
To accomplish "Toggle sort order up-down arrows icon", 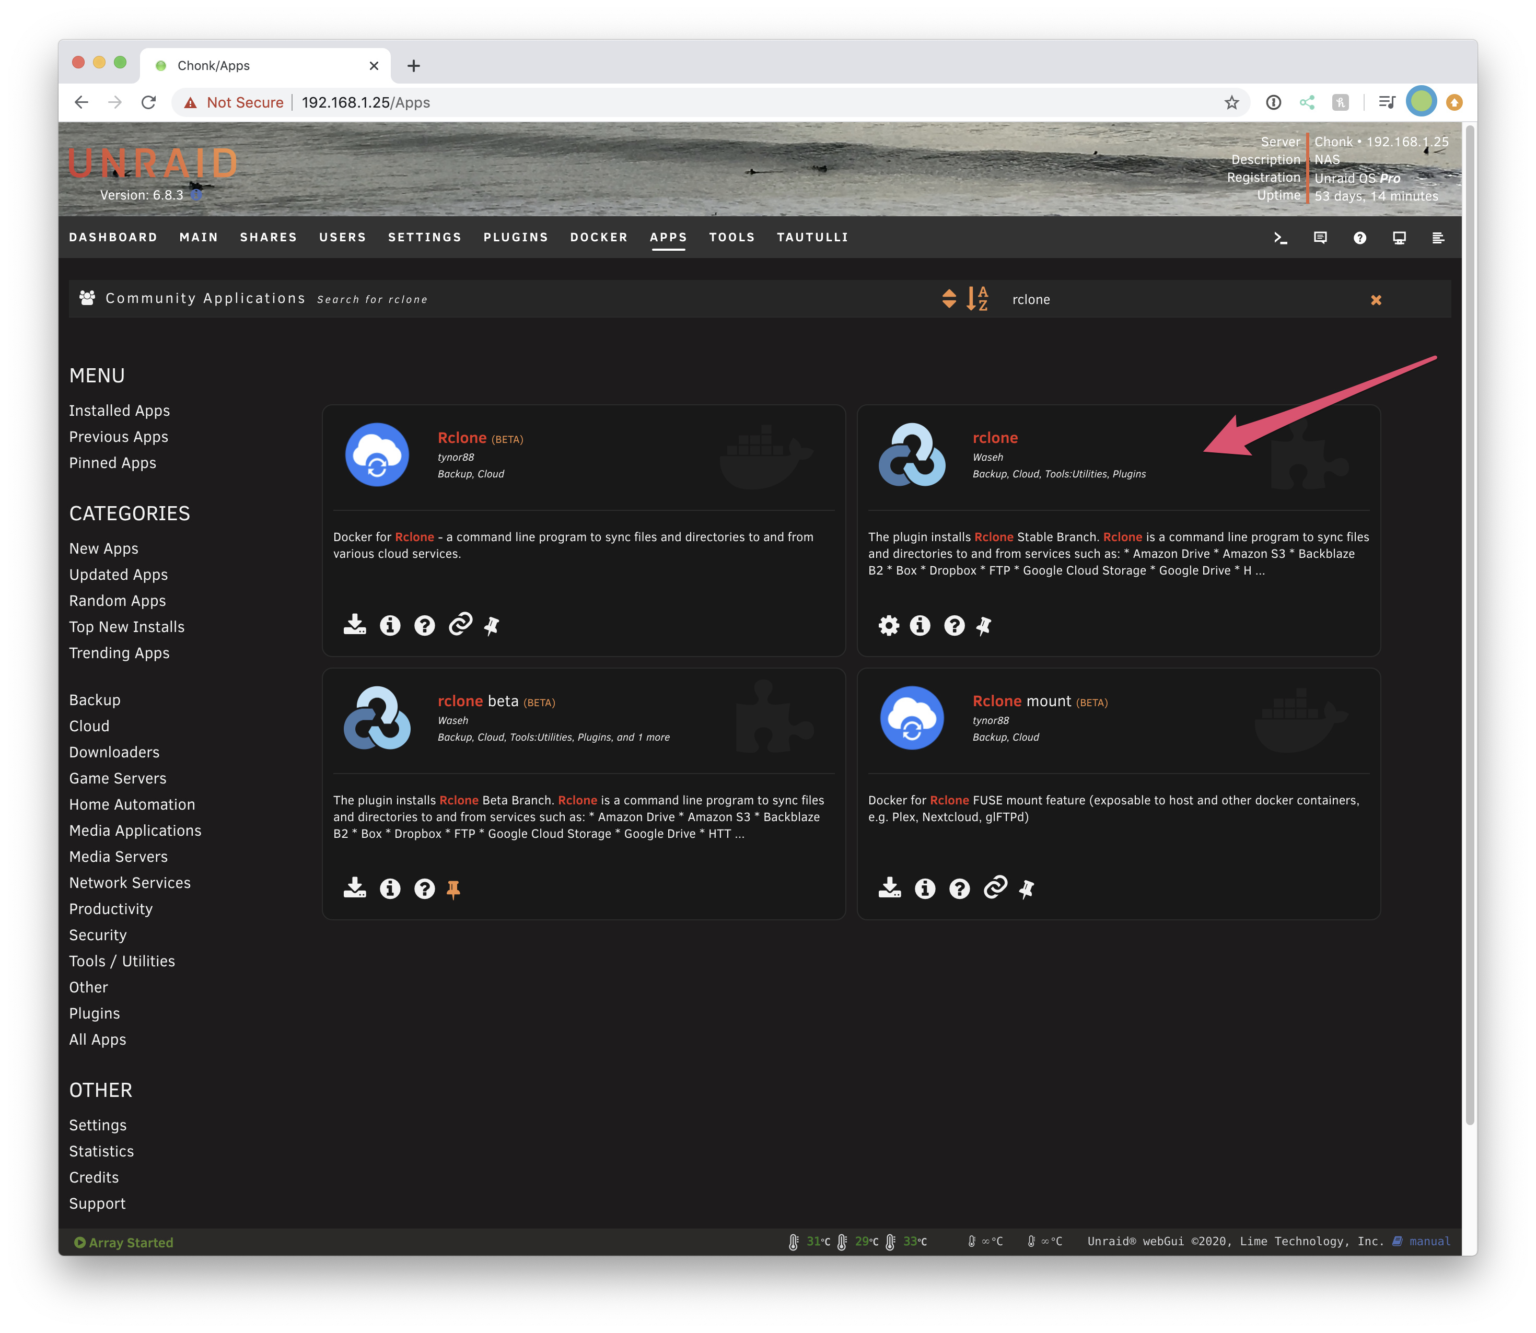I will pos(949,299).
